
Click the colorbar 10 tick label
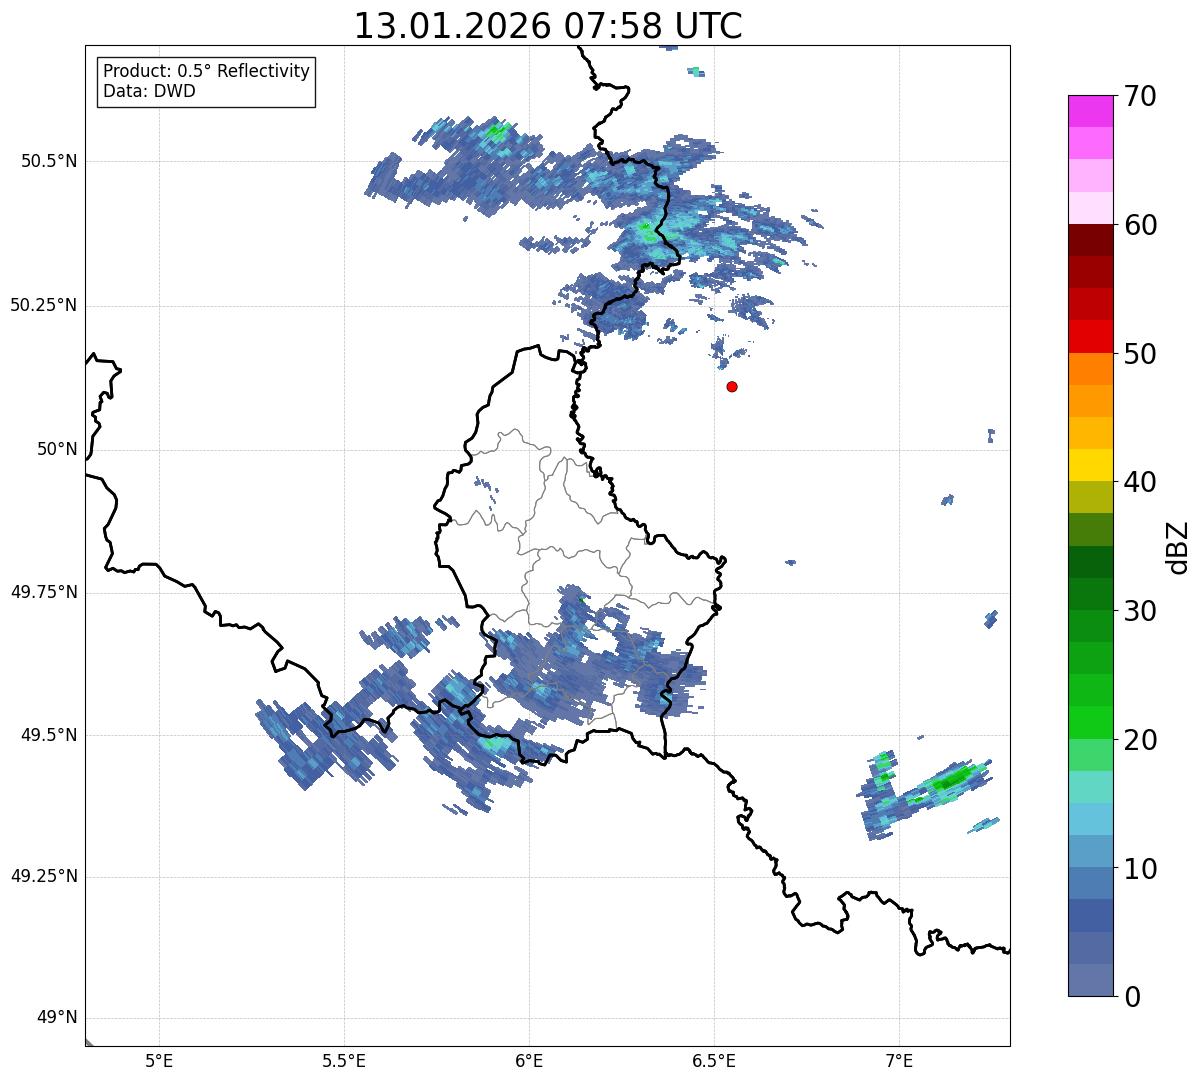pyautogui.click(x=1140, y=868)
